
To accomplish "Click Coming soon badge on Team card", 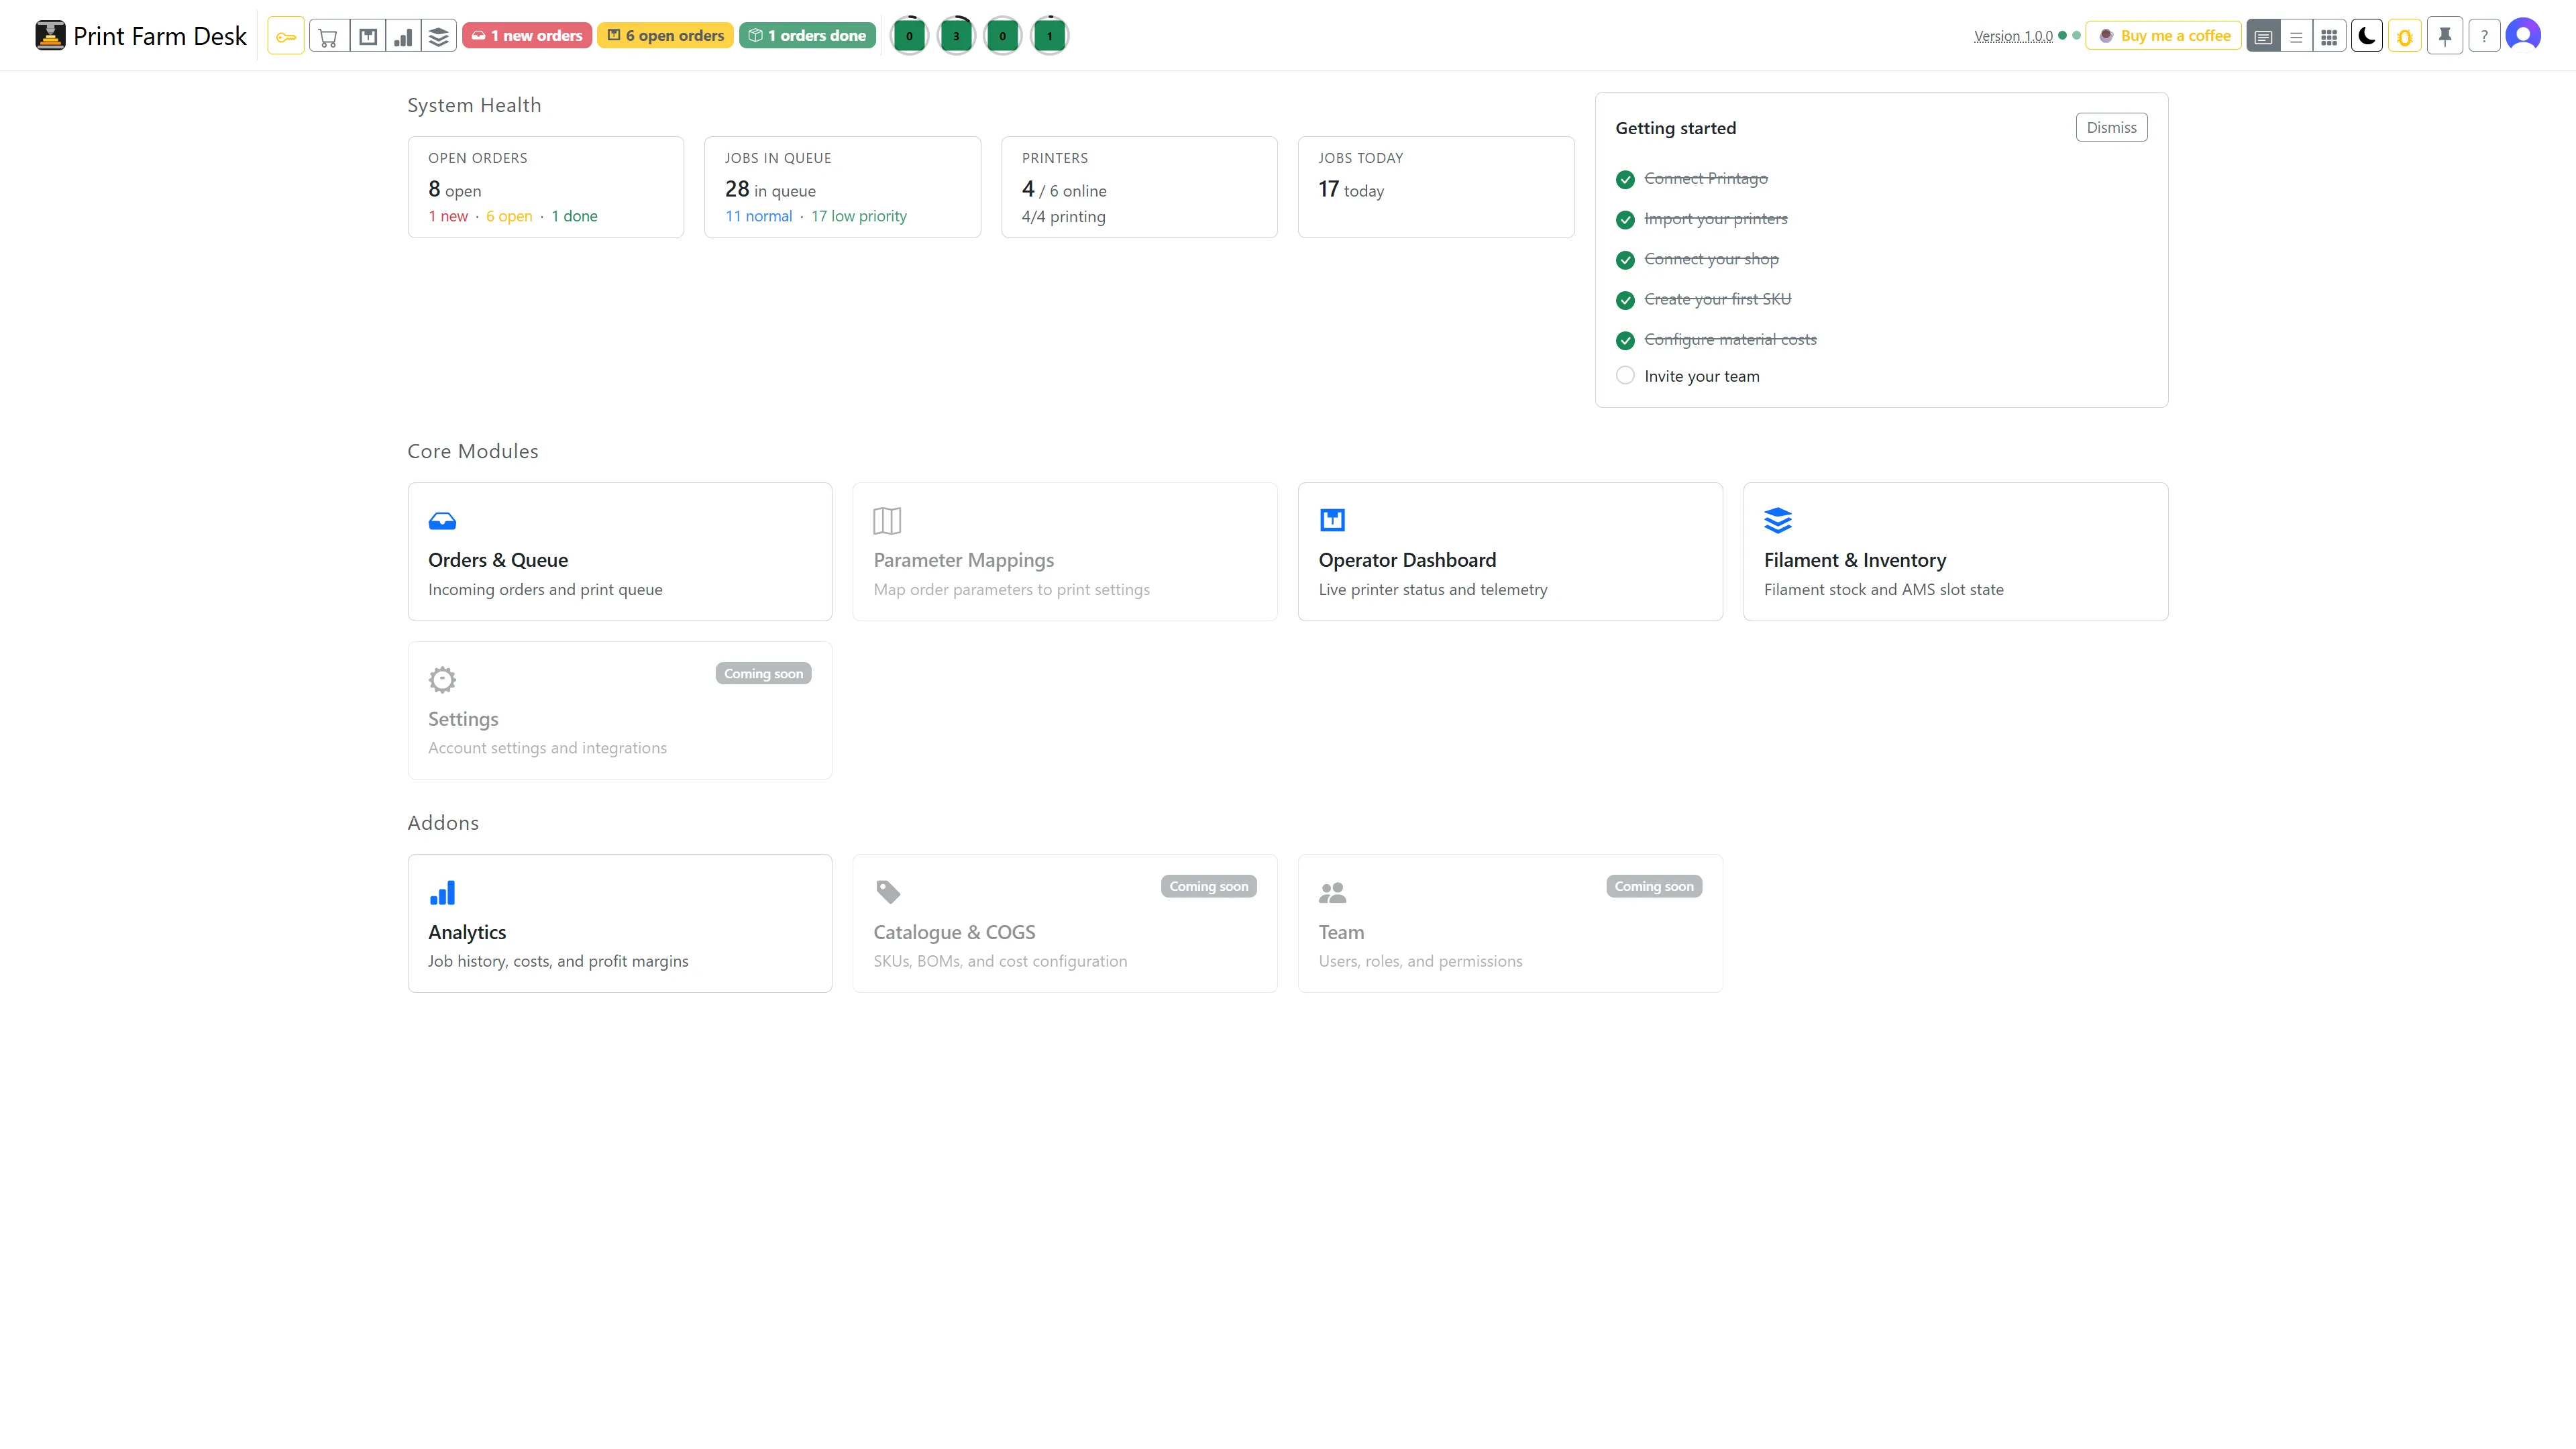I will [1654, 886].
